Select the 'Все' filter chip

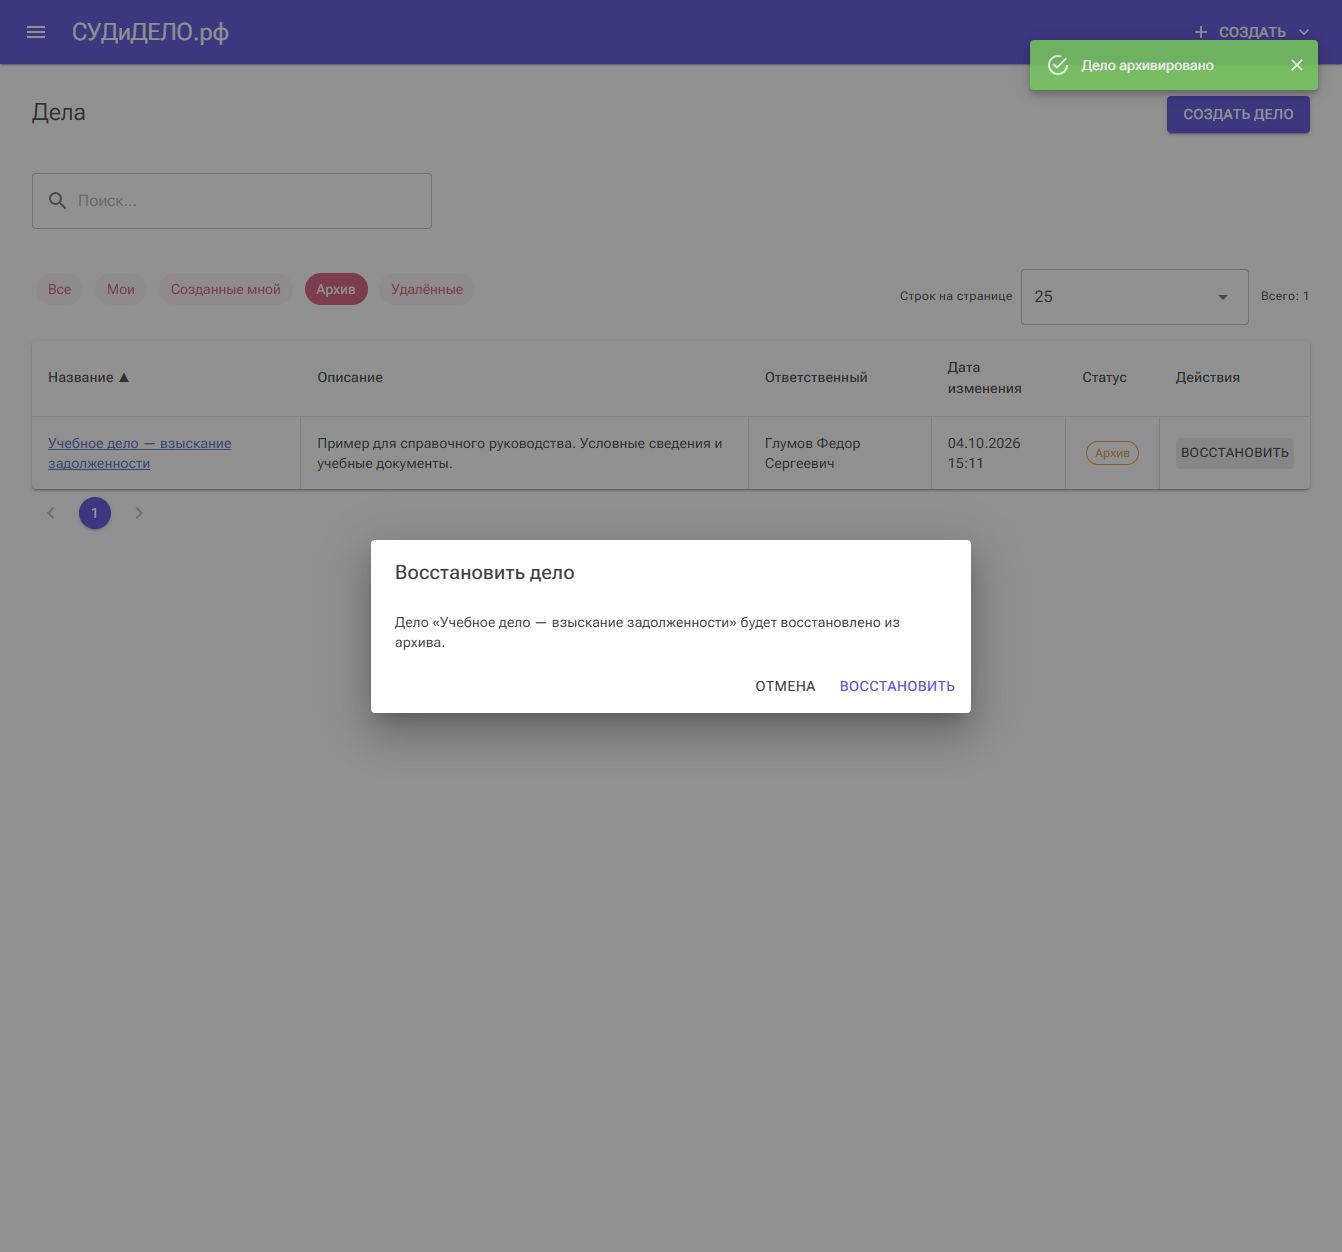[60, 289]
